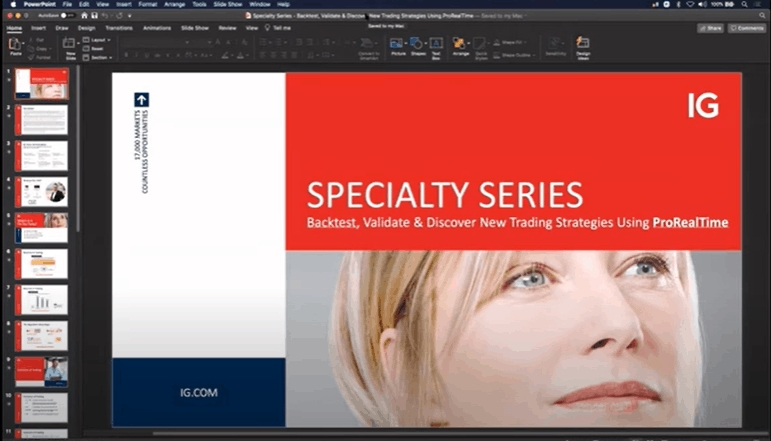The height and width of the screenshot is (441, 771).
Task: Insert a Picture from the ribbon
Action: coord(396,43)
